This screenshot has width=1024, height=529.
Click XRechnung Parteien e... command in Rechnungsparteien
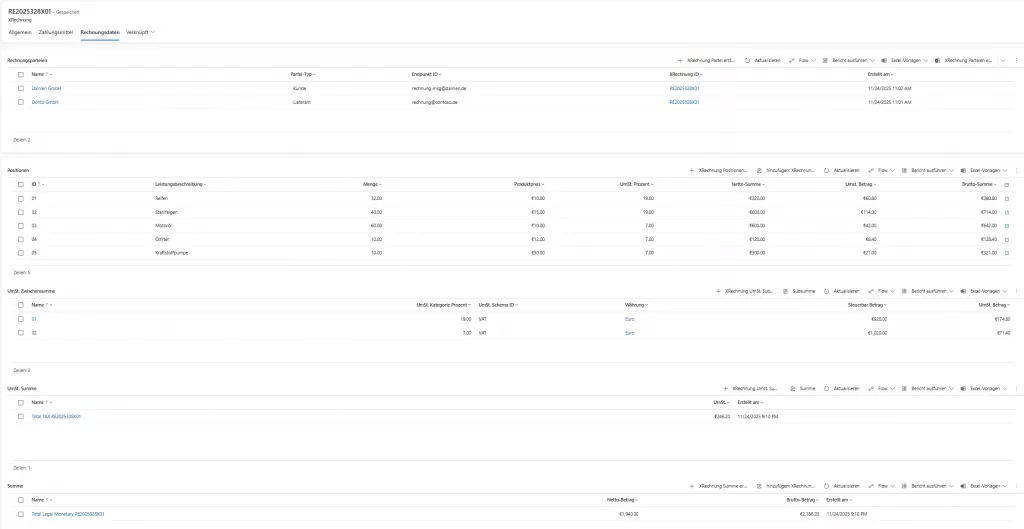click(963, 60)
